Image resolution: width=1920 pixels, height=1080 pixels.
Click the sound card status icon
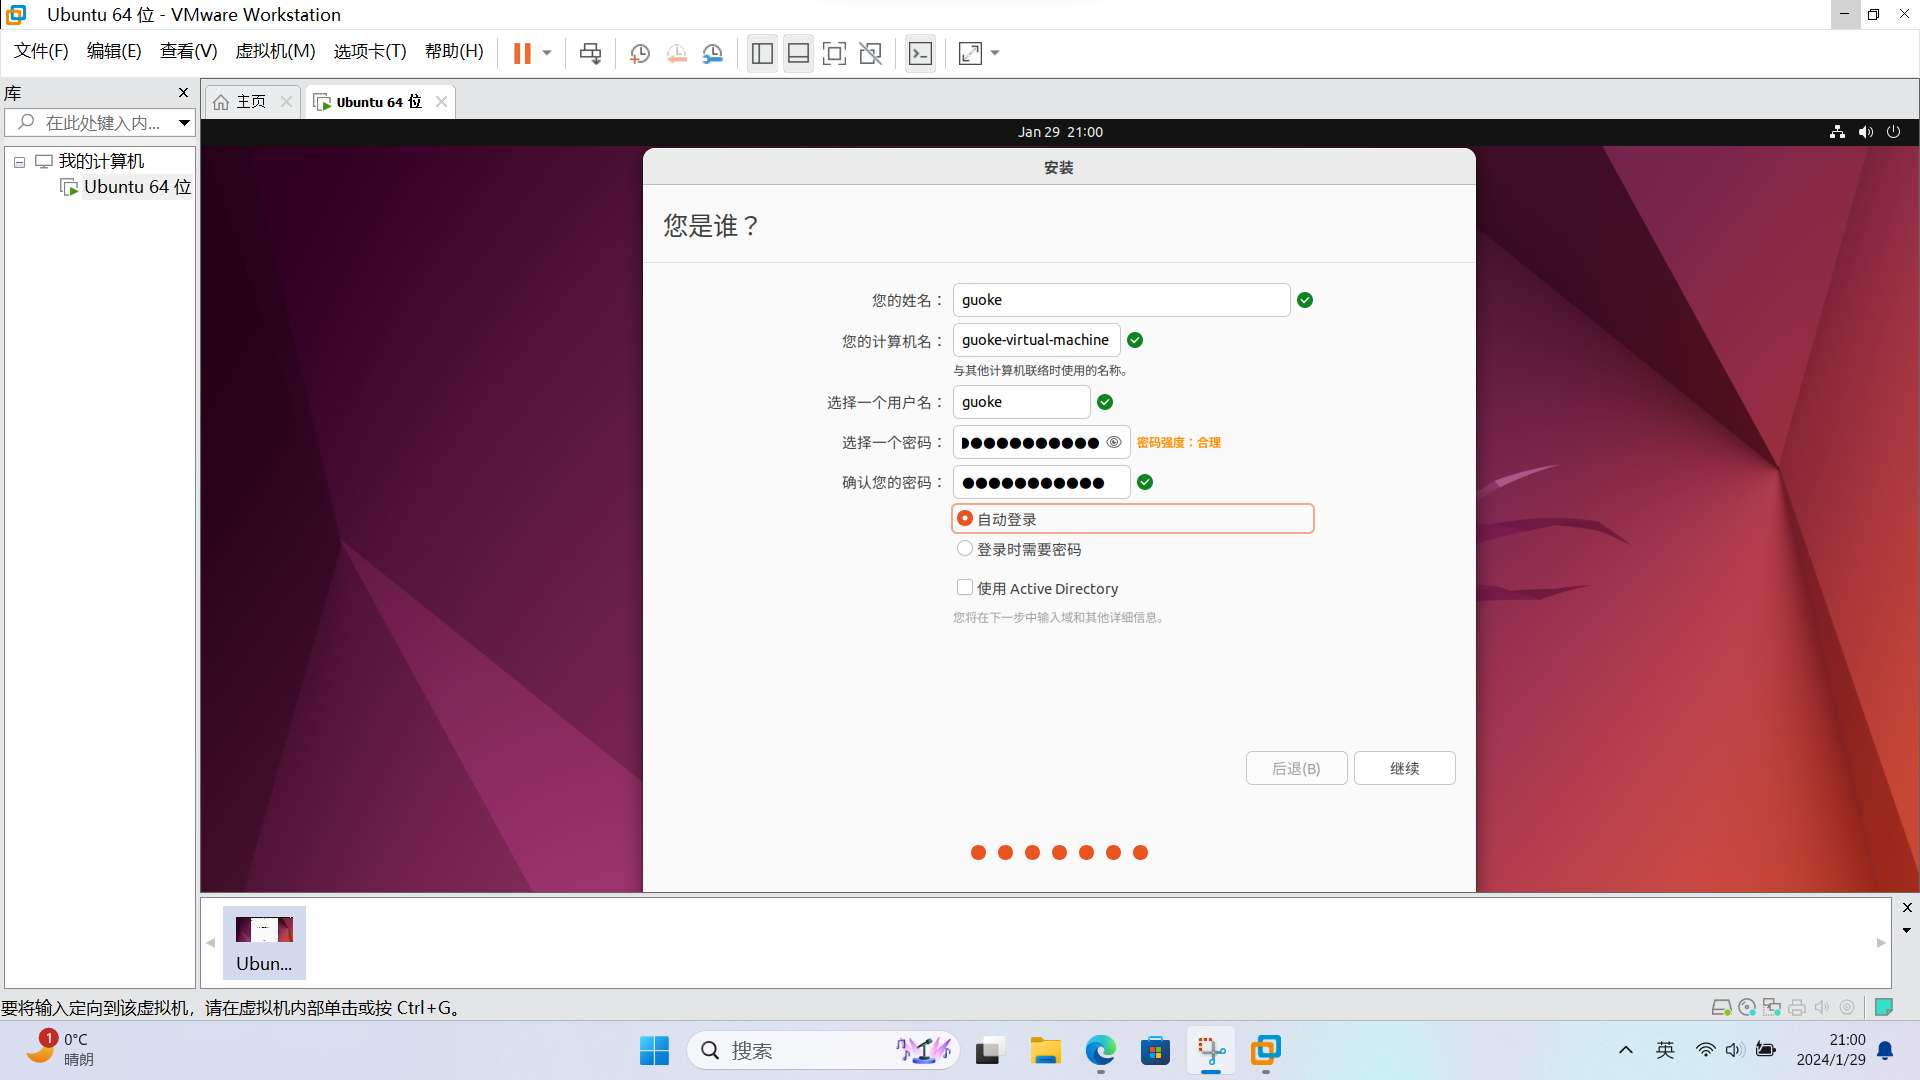(x=1822, y=1007)
